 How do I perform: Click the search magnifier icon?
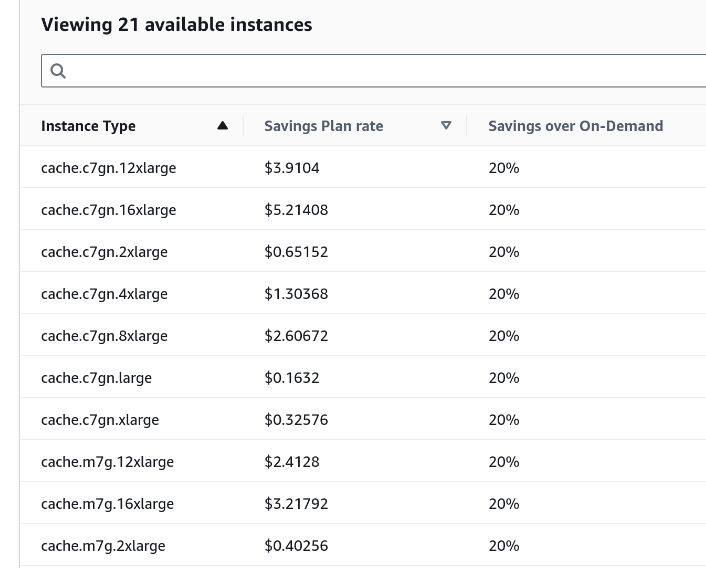click(58, 71)
